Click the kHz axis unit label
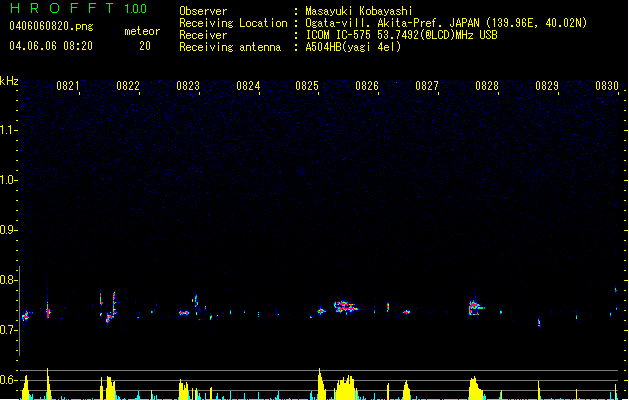The height and width of the screenshot is (400, 629). [x=9, y=81]
